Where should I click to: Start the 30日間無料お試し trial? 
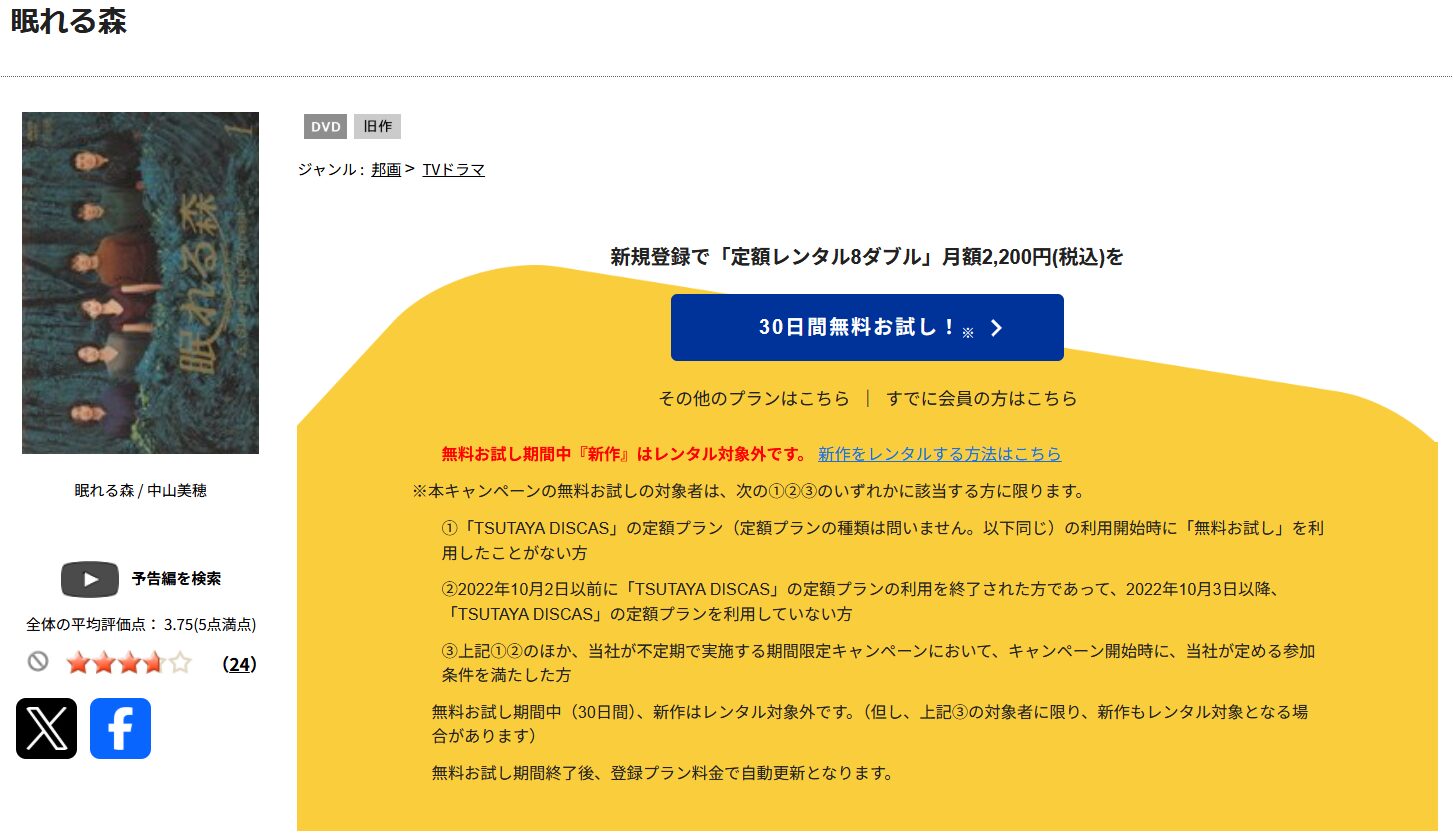[867, 327]
